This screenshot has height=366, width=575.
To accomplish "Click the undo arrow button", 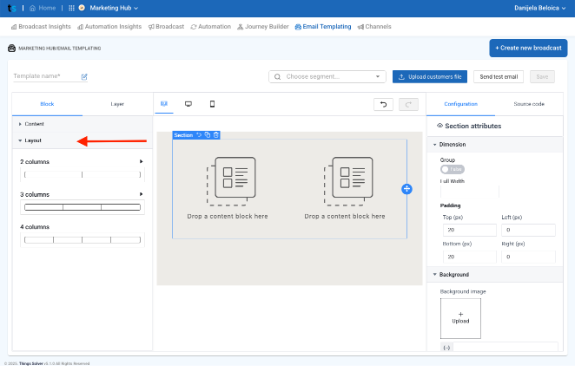I will point(383,105).
